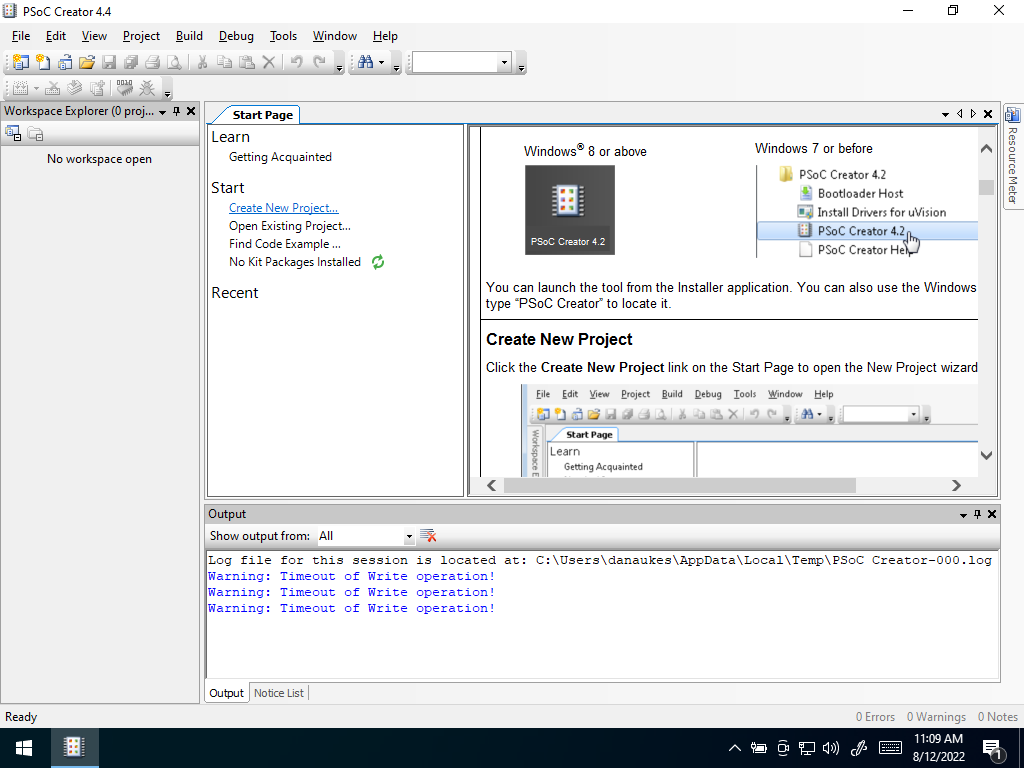This screenshot has width=1024, height=768.
Task: Click the Save (floppy disk) icon
Action: coord(109,62)
